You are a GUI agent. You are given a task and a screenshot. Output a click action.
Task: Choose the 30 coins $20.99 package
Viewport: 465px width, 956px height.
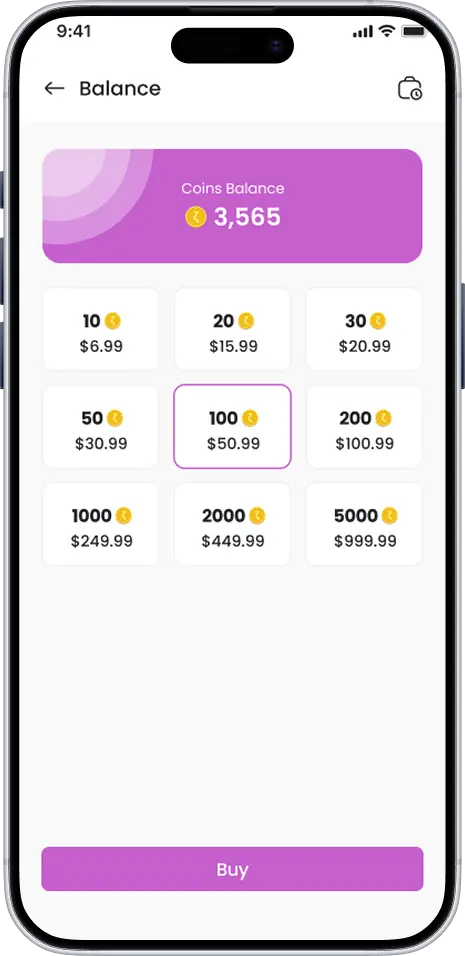click(x=364, y=329)
